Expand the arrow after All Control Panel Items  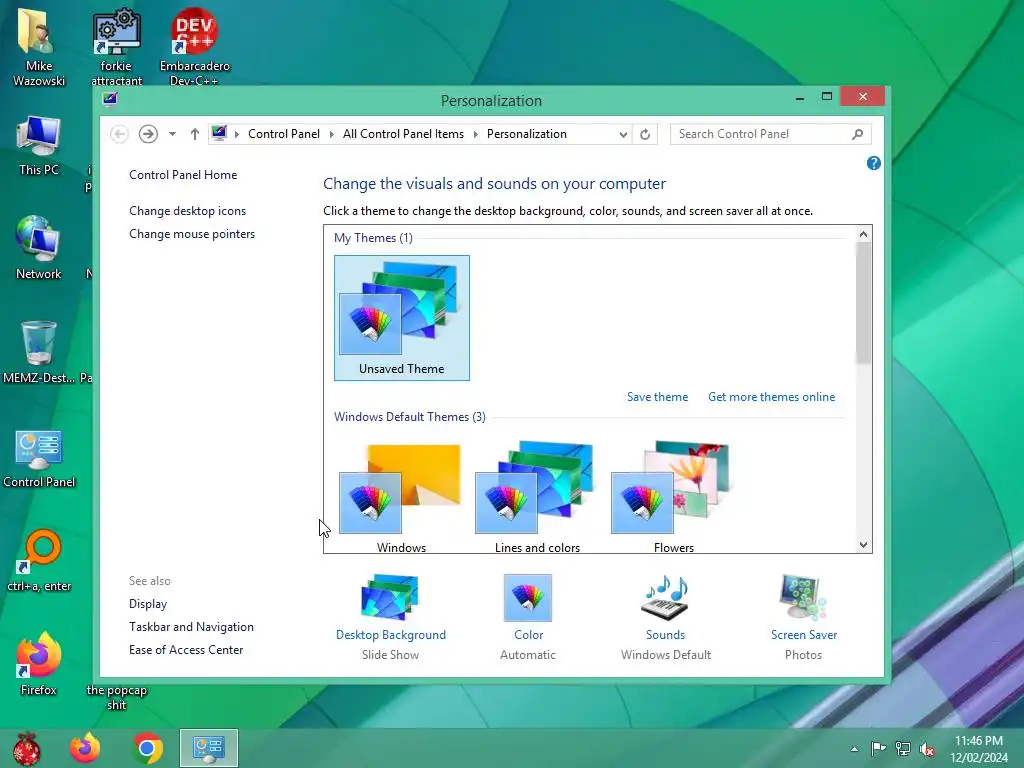pyautogui.click(x=475, y=134)
